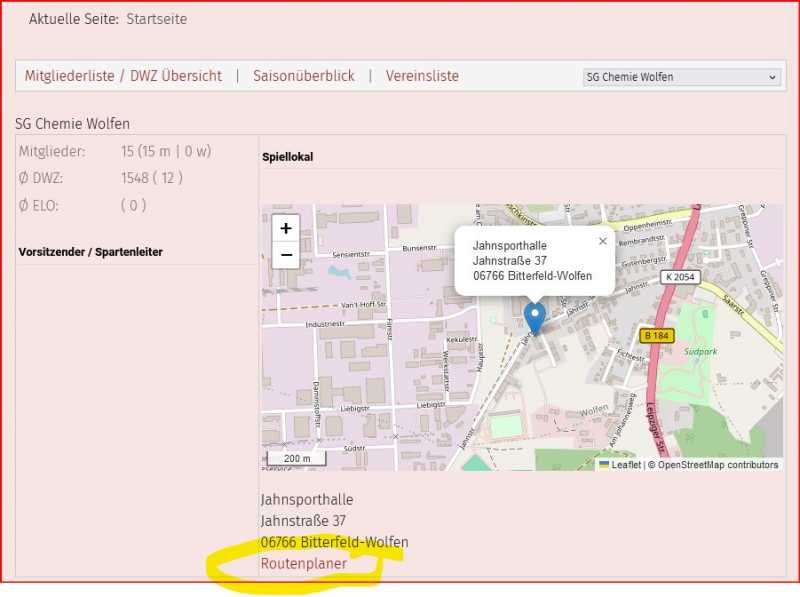800x597 pixels.
Task: Go to Saisonüberblick
Action: [304, 76]
